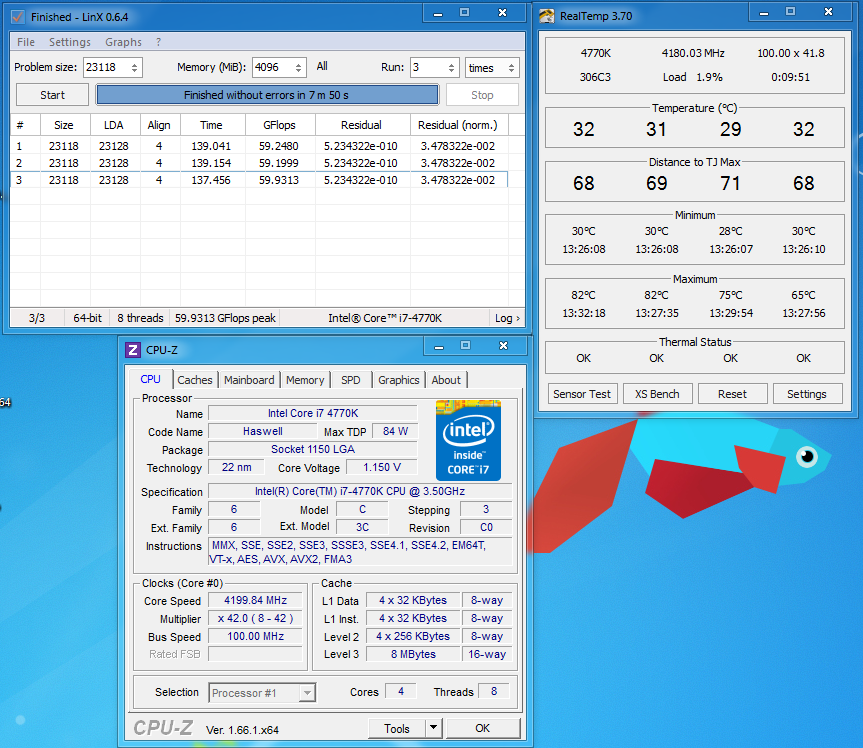Click the Multiplier value x 42.0 ( 8 - 42 )
Viewport: 863px width, 748px height.
[x=255, y=618]
